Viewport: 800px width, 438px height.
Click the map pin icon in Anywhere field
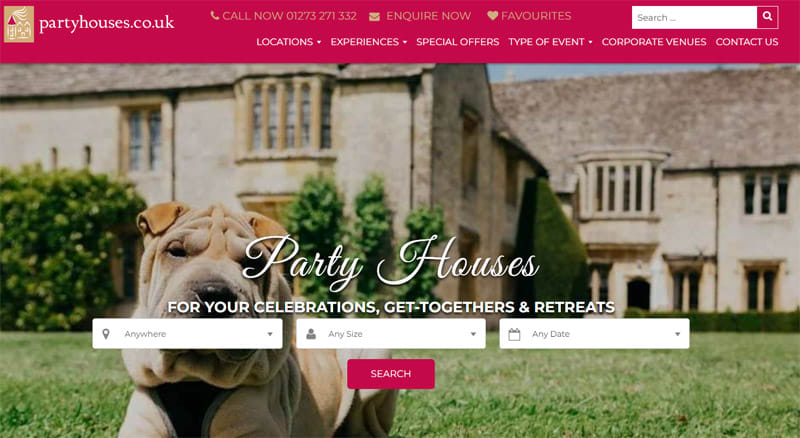pos(106,334)
